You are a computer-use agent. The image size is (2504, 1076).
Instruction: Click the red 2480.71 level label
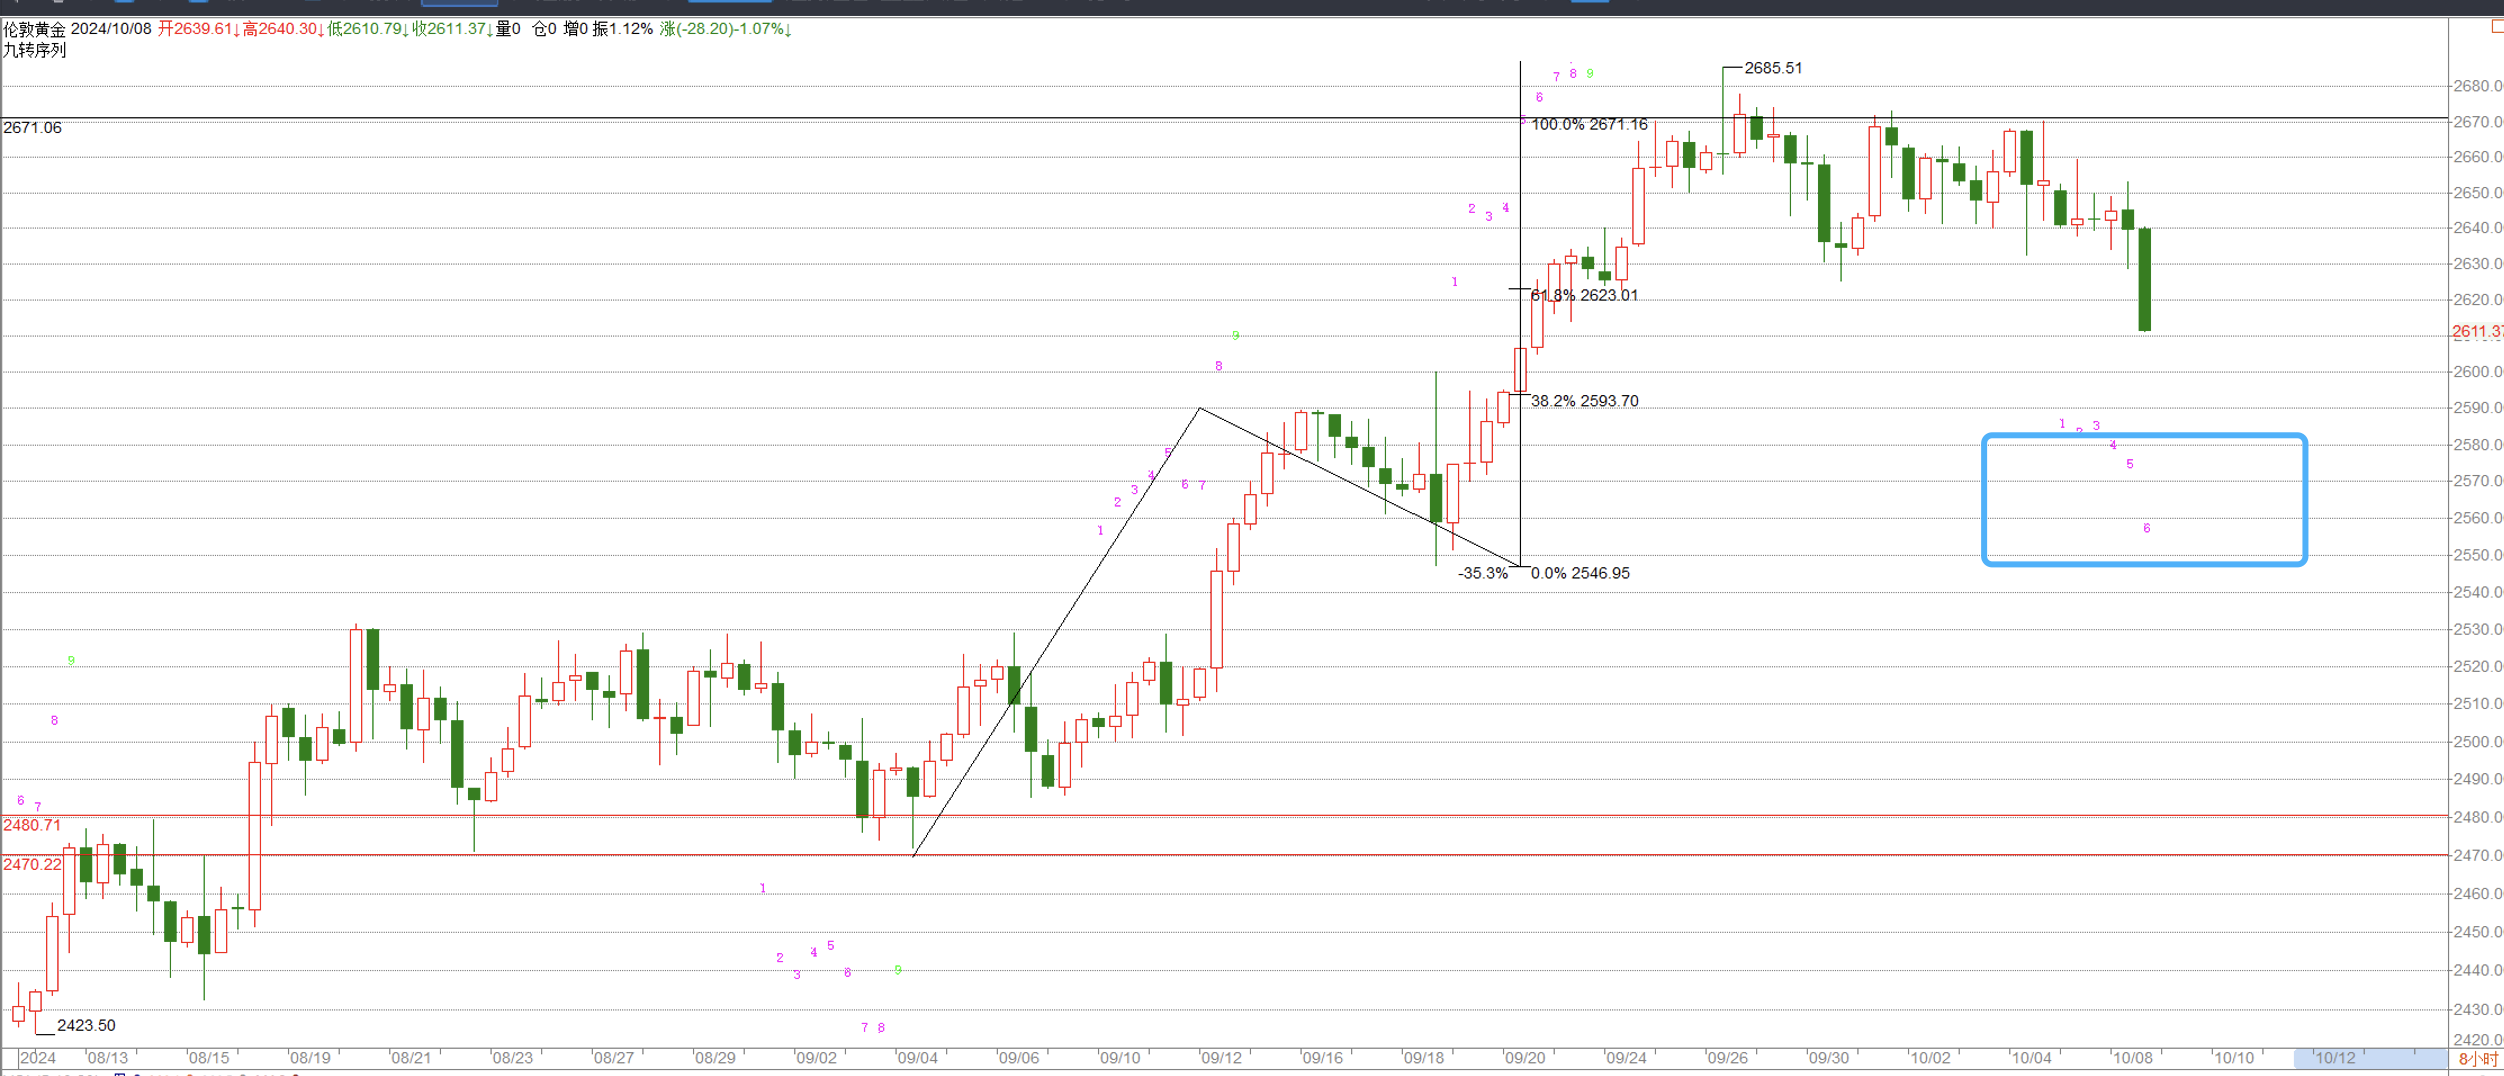[x=32, y=825]
